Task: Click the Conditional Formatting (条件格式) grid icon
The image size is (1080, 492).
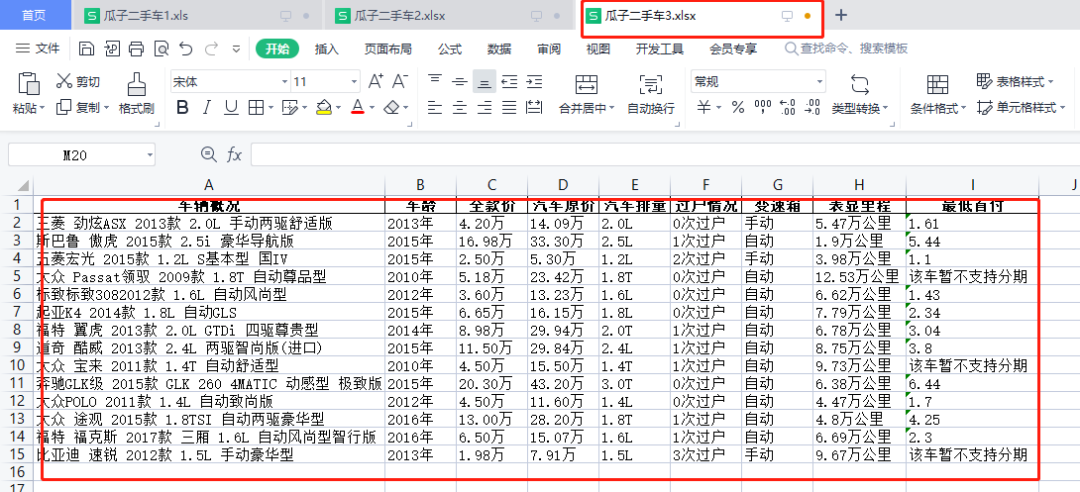Action: [937, 84]
